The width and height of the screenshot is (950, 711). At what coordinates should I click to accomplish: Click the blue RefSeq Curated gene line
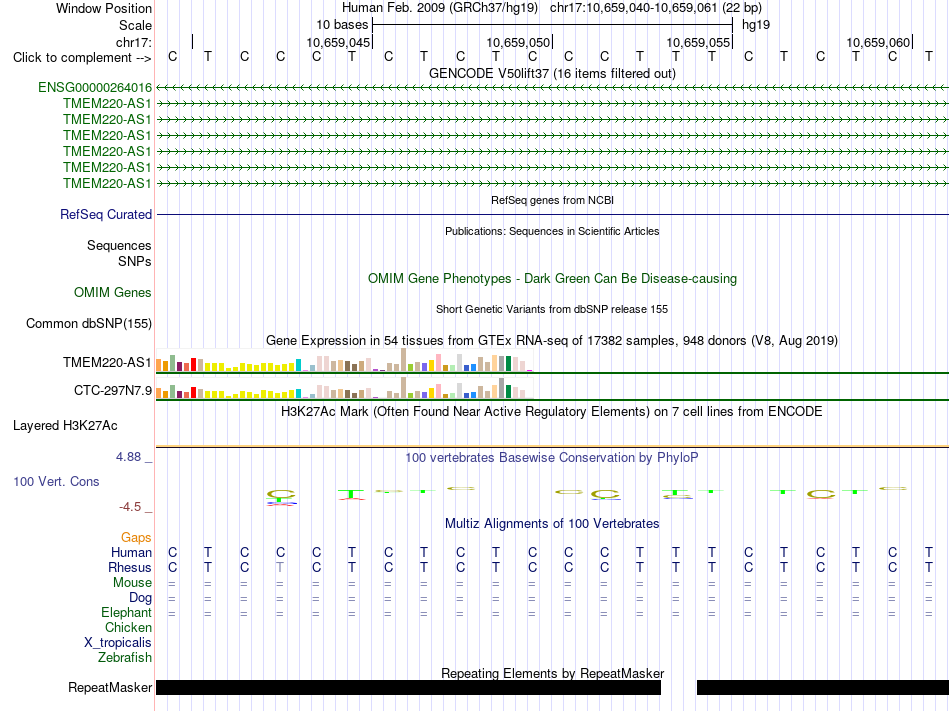[552, 214]
